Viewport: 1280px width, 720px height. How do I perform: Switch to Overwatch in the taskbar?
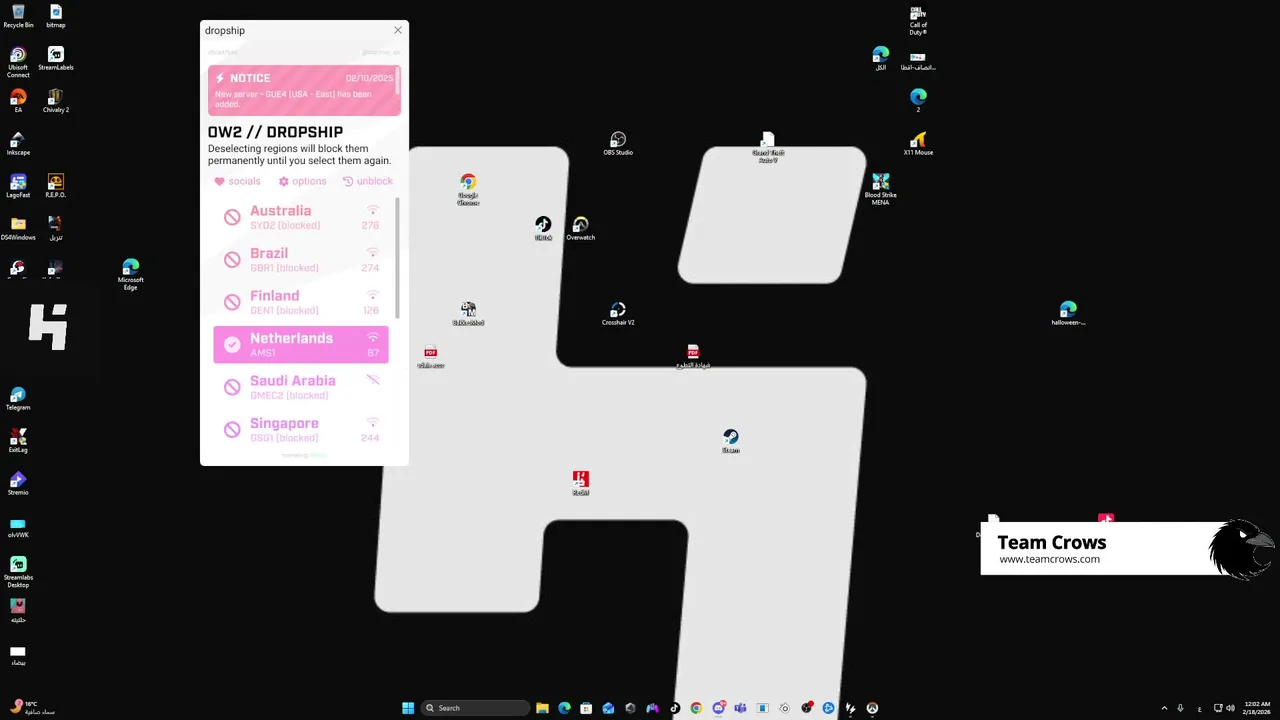click(x=872, y=708)
